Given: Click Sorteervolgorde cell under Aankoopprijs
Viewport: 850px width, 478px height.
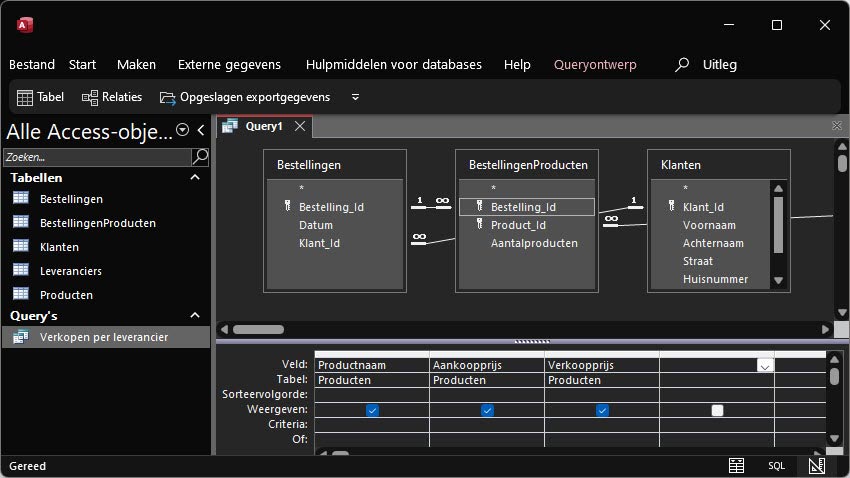Looking at the screenshot, I should click(487, 395).
